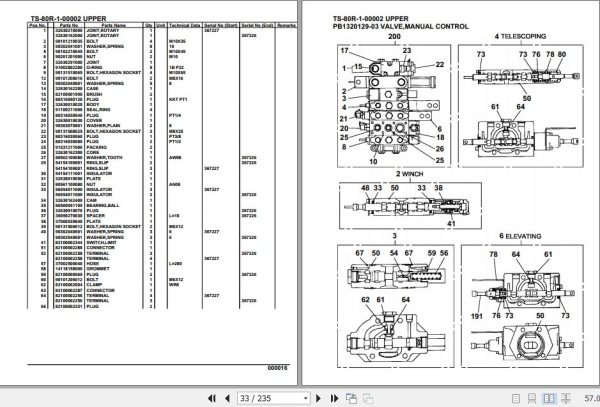
Task: Click the 'Technical Data' column header
Action: [184, 25]
